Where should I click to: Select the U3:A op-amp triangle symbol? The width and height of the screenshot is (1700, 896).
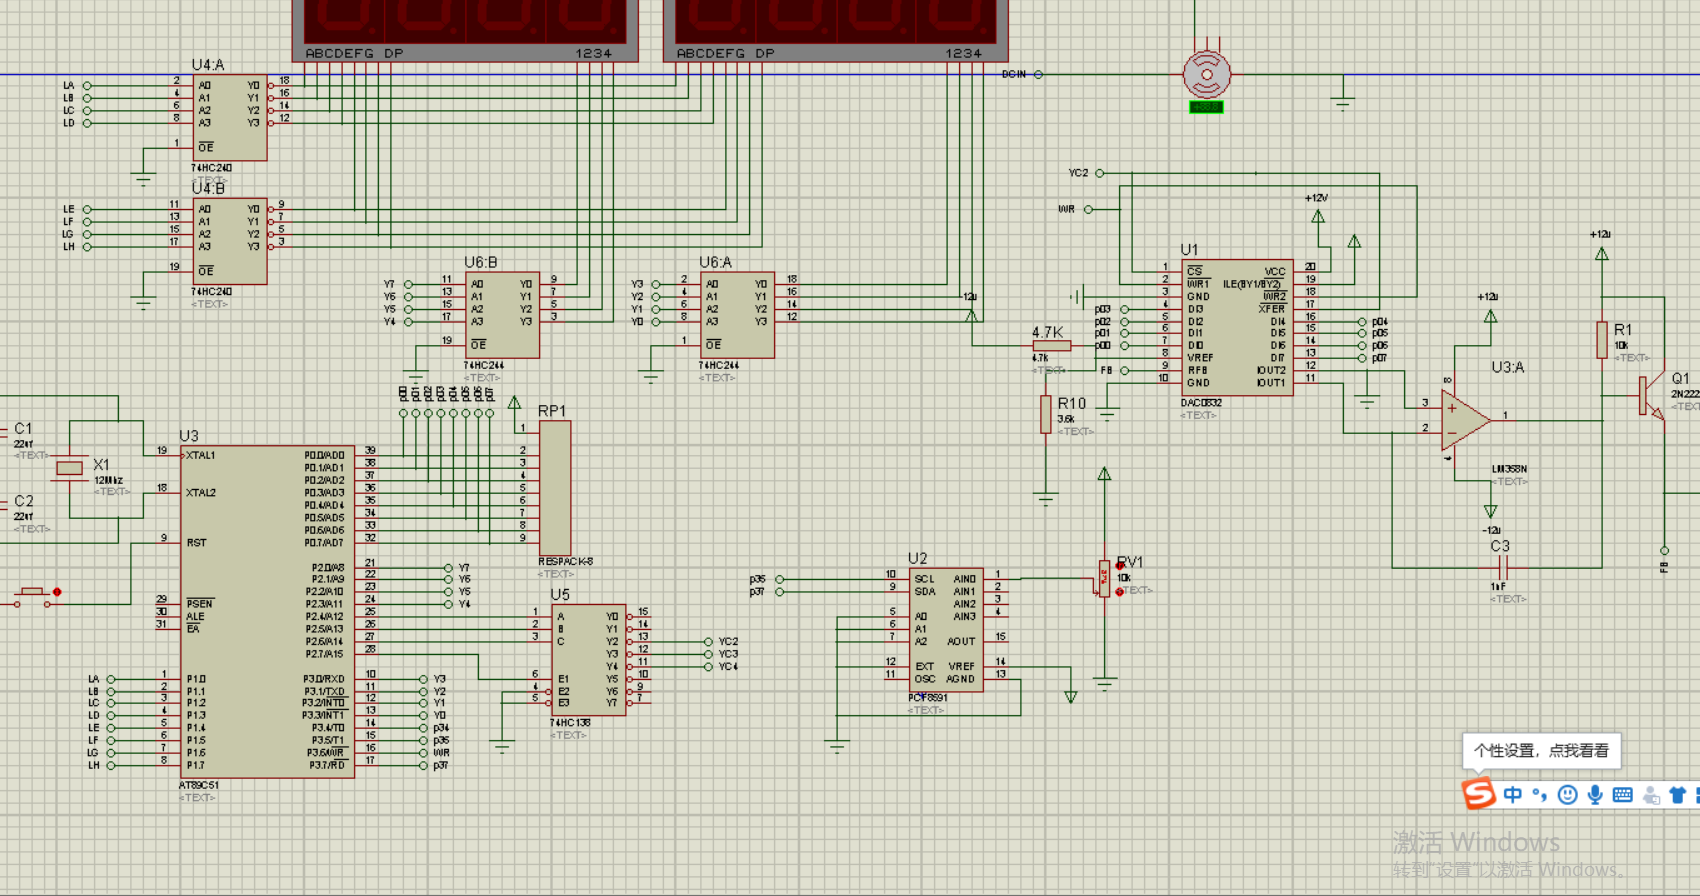click(x=1465, y=420)
